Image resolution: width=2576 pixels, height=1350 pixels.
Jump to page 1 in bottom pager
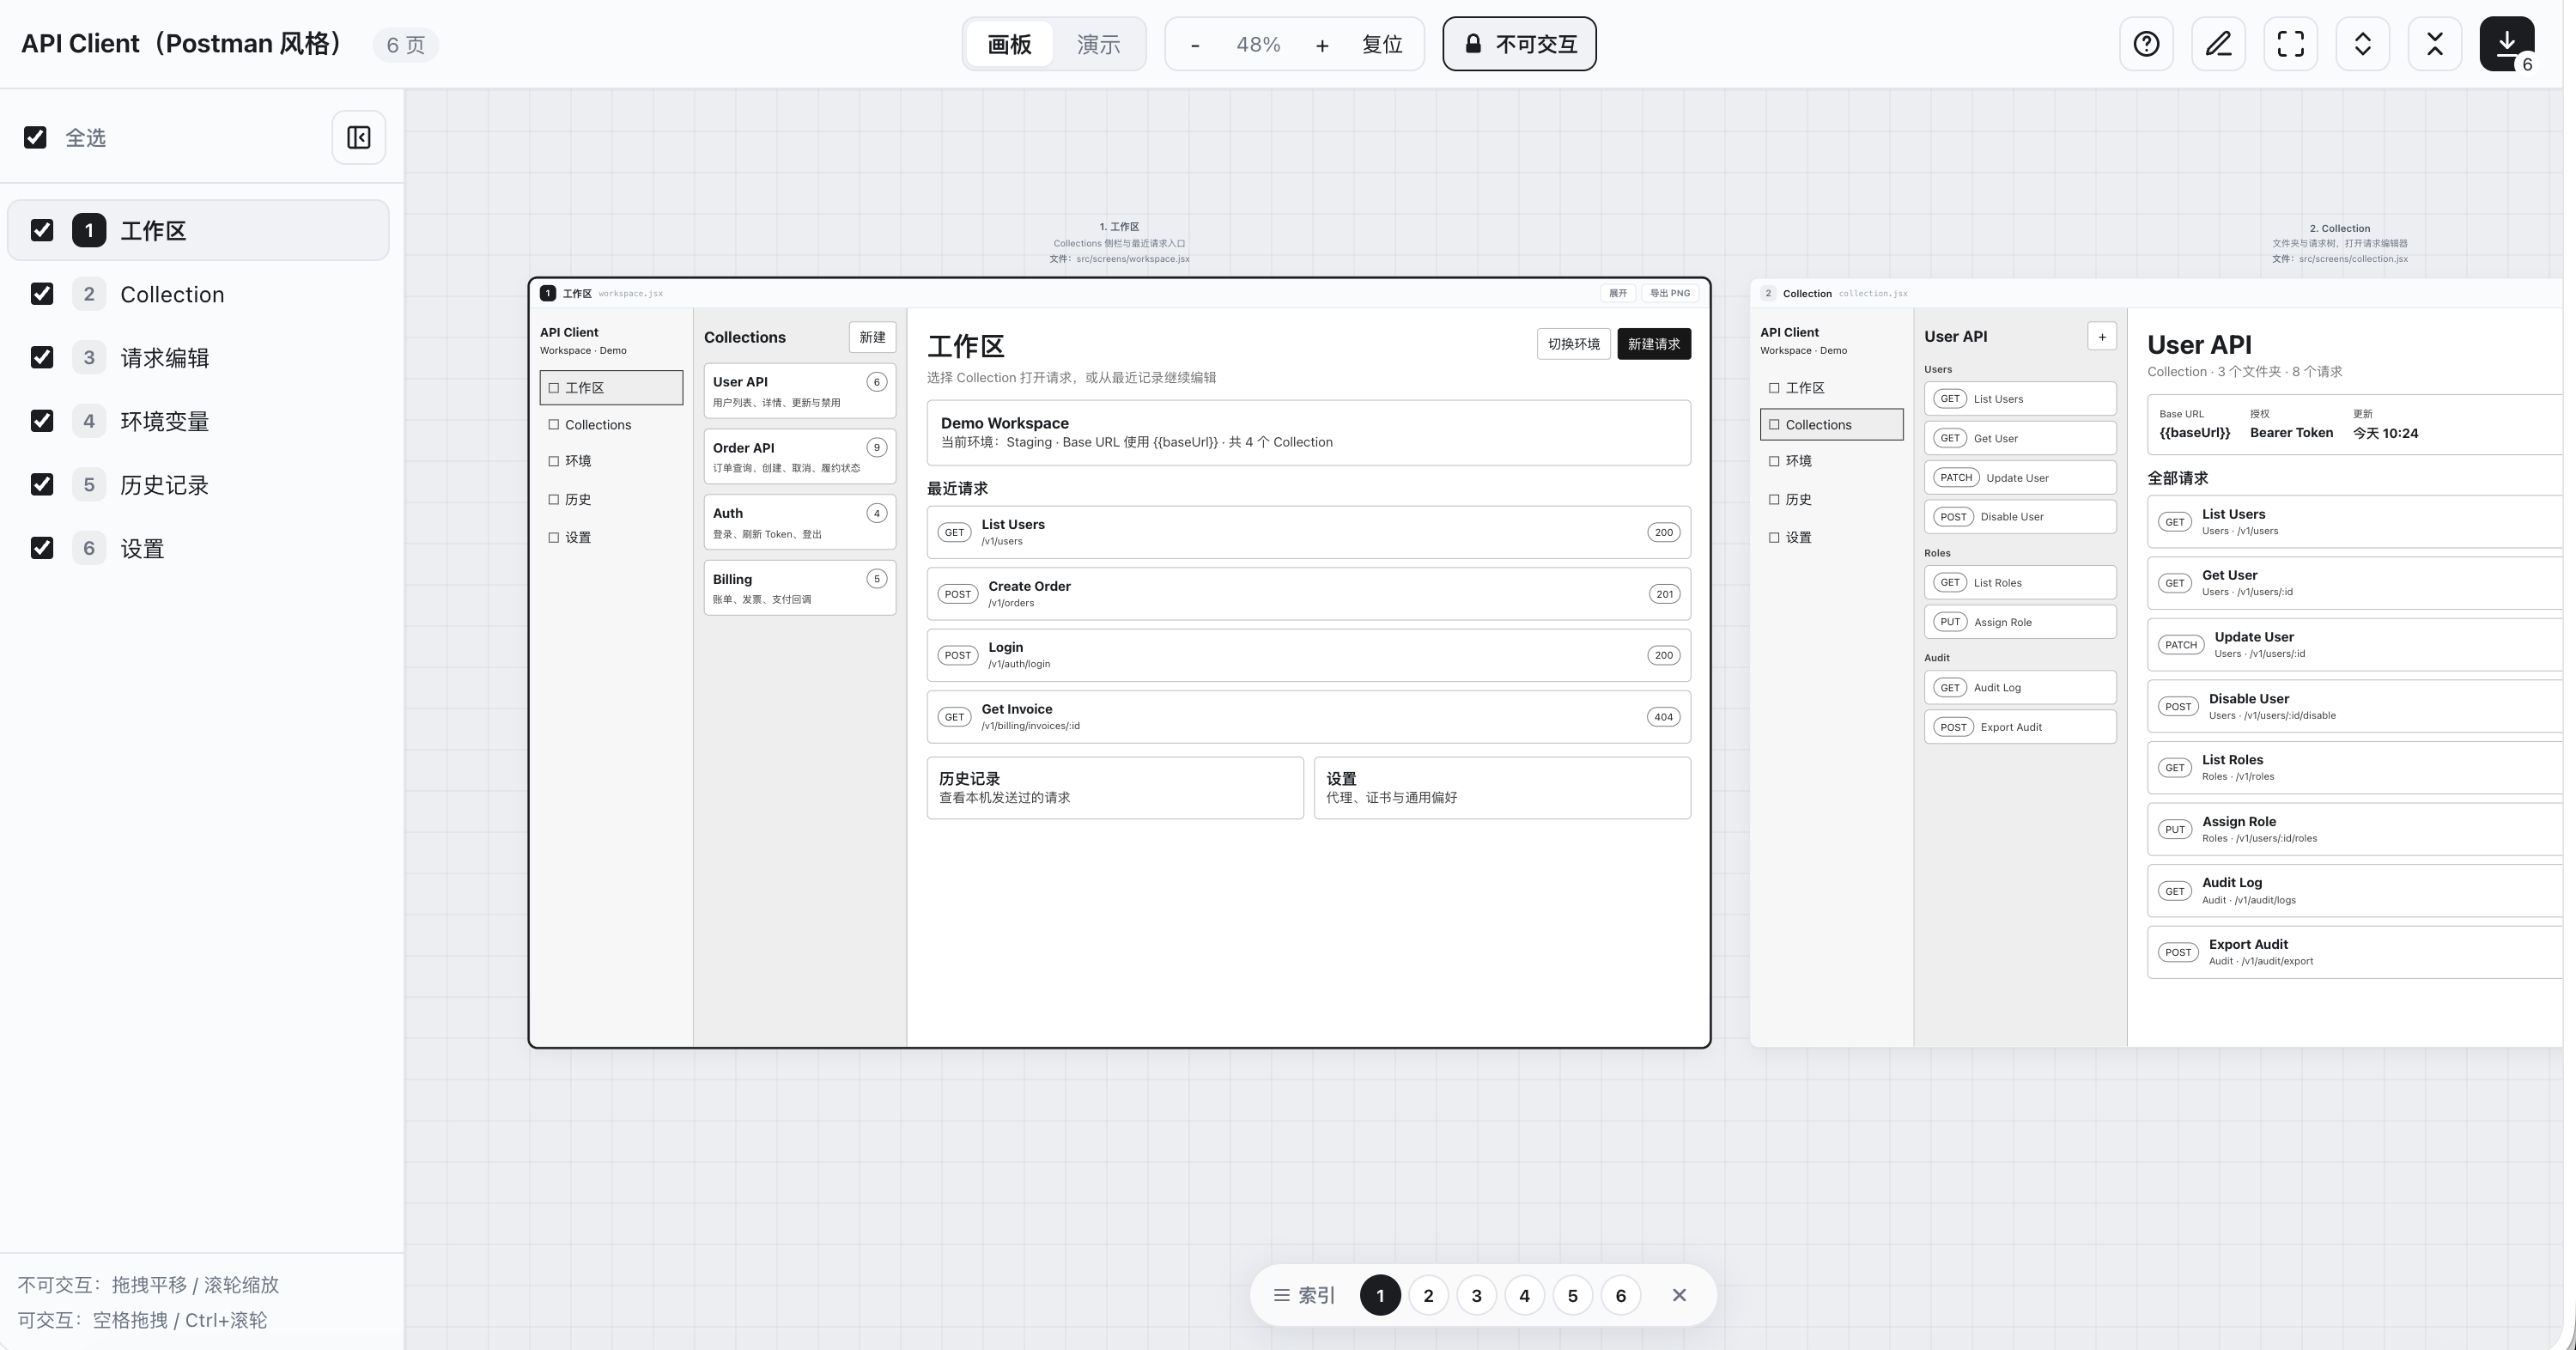tap(1380, 1295)
